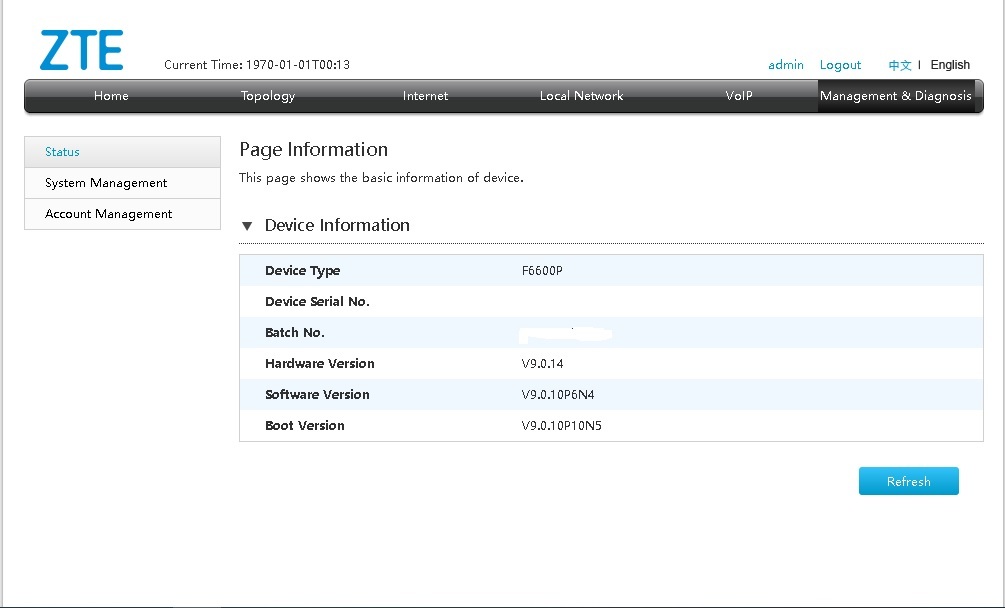Click the Device Type label
Screen dimensions: 1005x608
(x=303, y=271)
